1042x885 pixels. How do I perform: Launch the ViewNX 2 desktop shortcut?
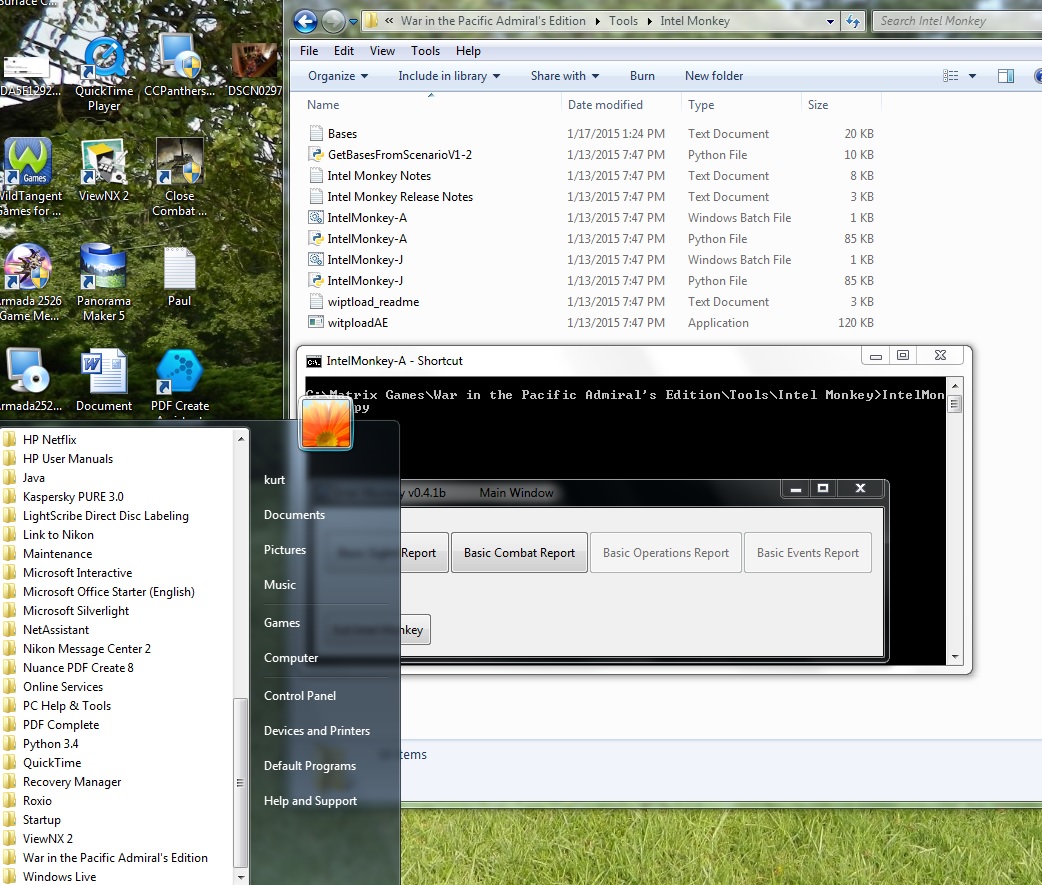click(104, 170)
